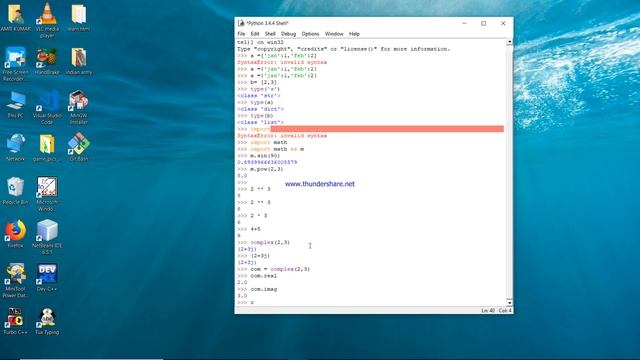Screen dimensions: 640x360
Task: Select the Firefox desktop shortcut
Action: (16, 234)
